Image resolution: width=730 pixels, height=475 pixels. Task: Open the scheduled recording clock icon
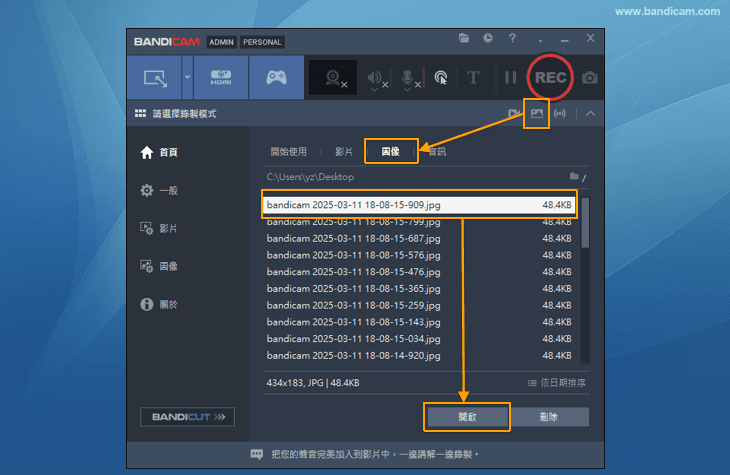(x=488, y=38)
